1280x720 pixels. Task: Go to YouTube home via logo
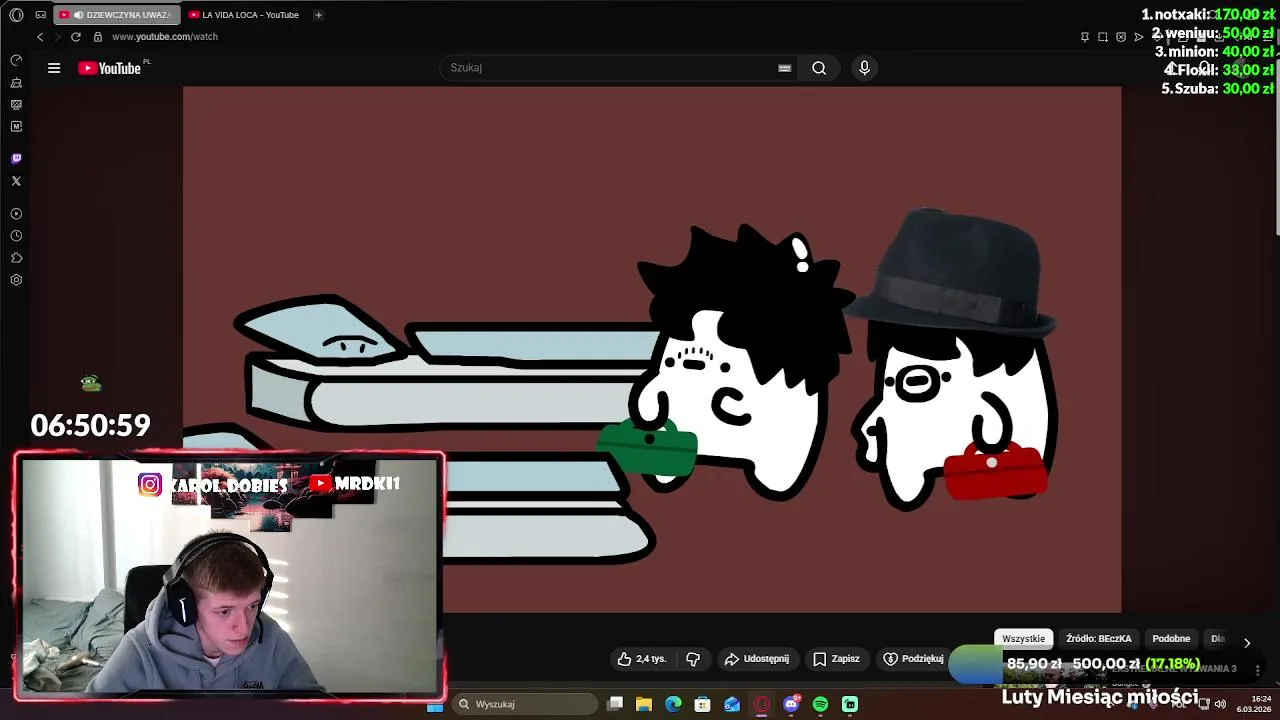110,68
